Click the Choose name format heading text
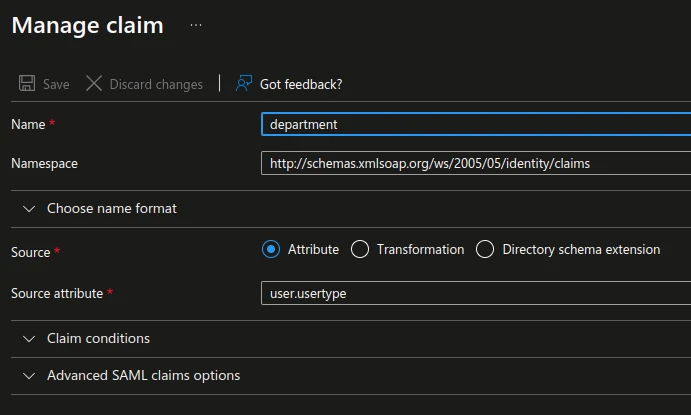The height and width of the screenshot is (415, 691). point(112,208)
